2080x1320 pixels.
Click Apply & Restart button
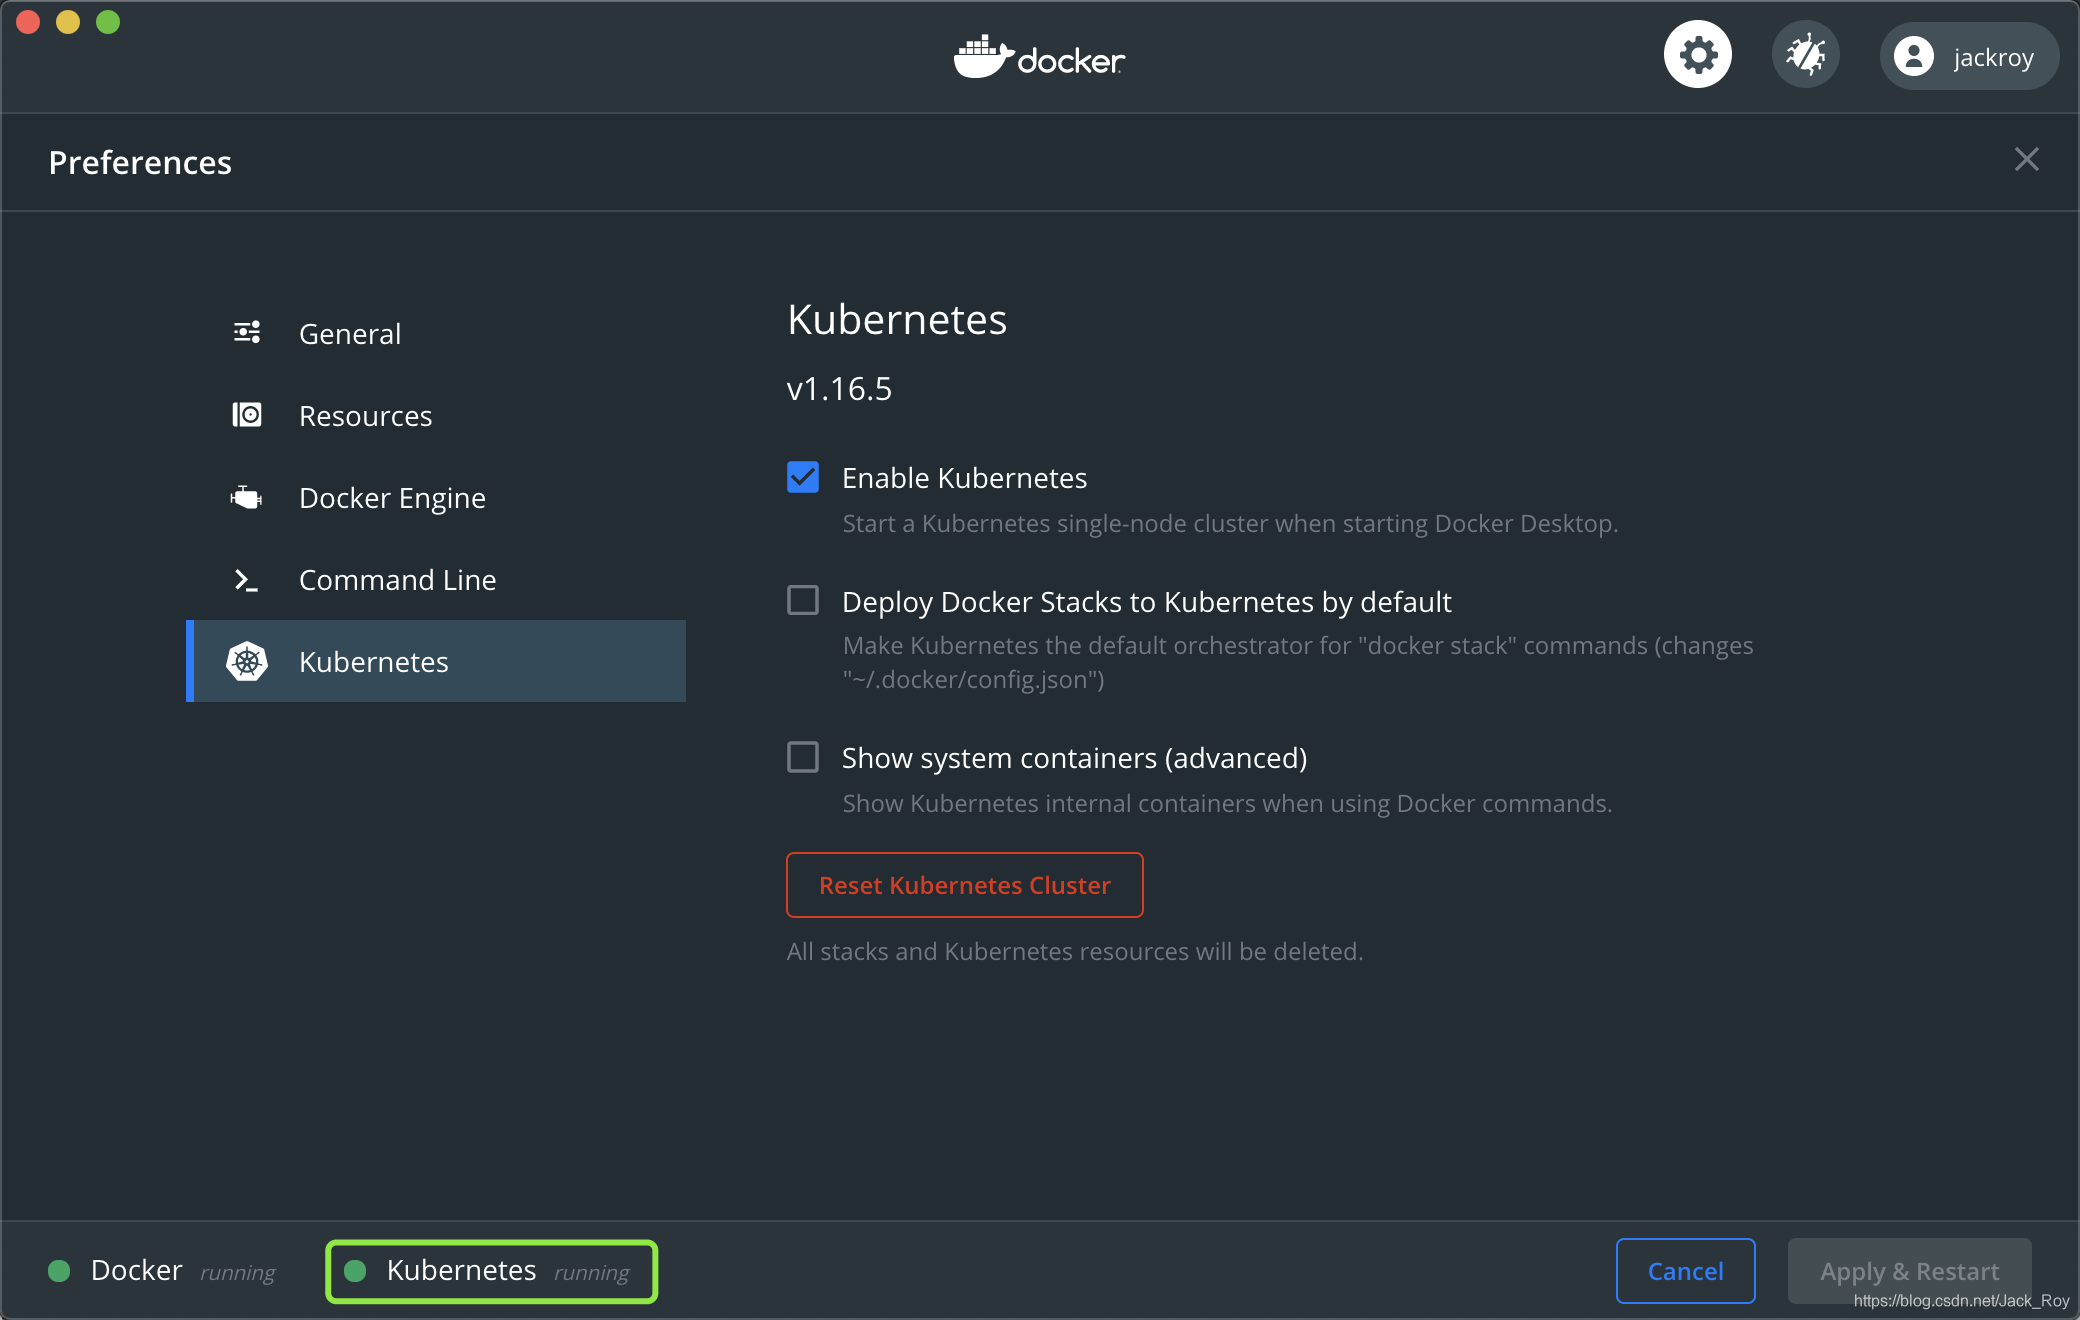coord(1910,1271)
